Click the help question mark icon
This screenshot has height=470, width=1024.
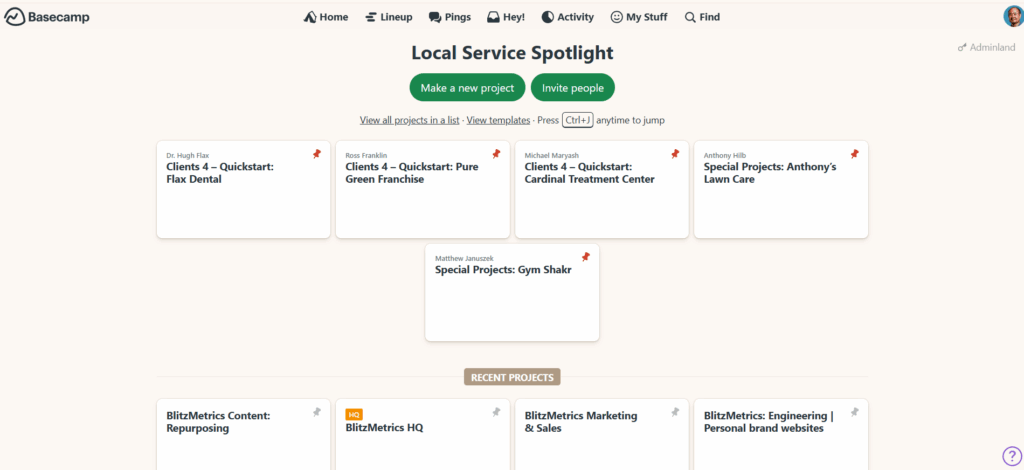[x=1012, y=456]
